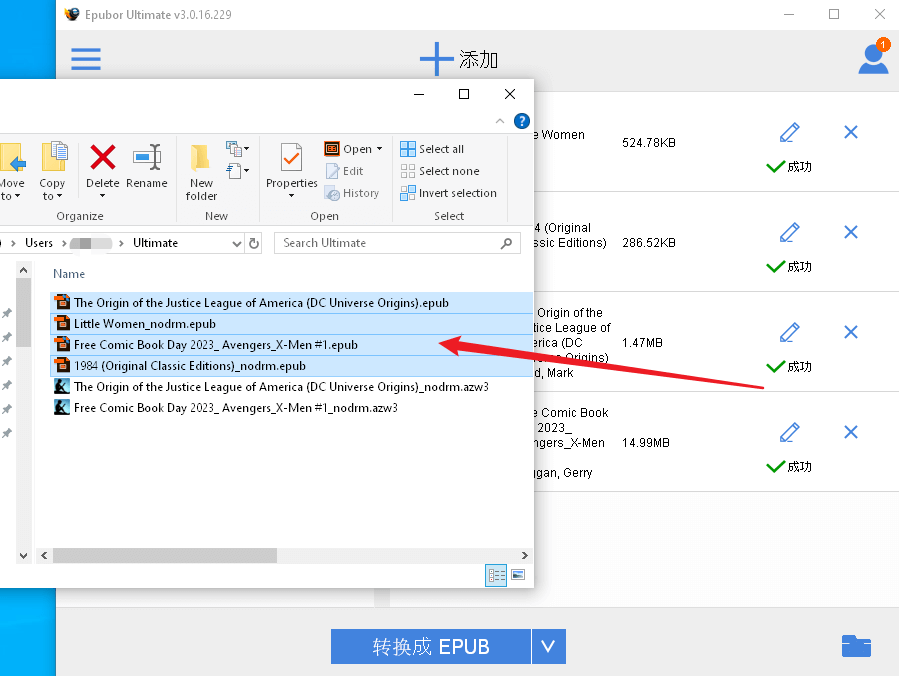Click the Kindle icon of Justice League azw3 file

click(62, 386)
